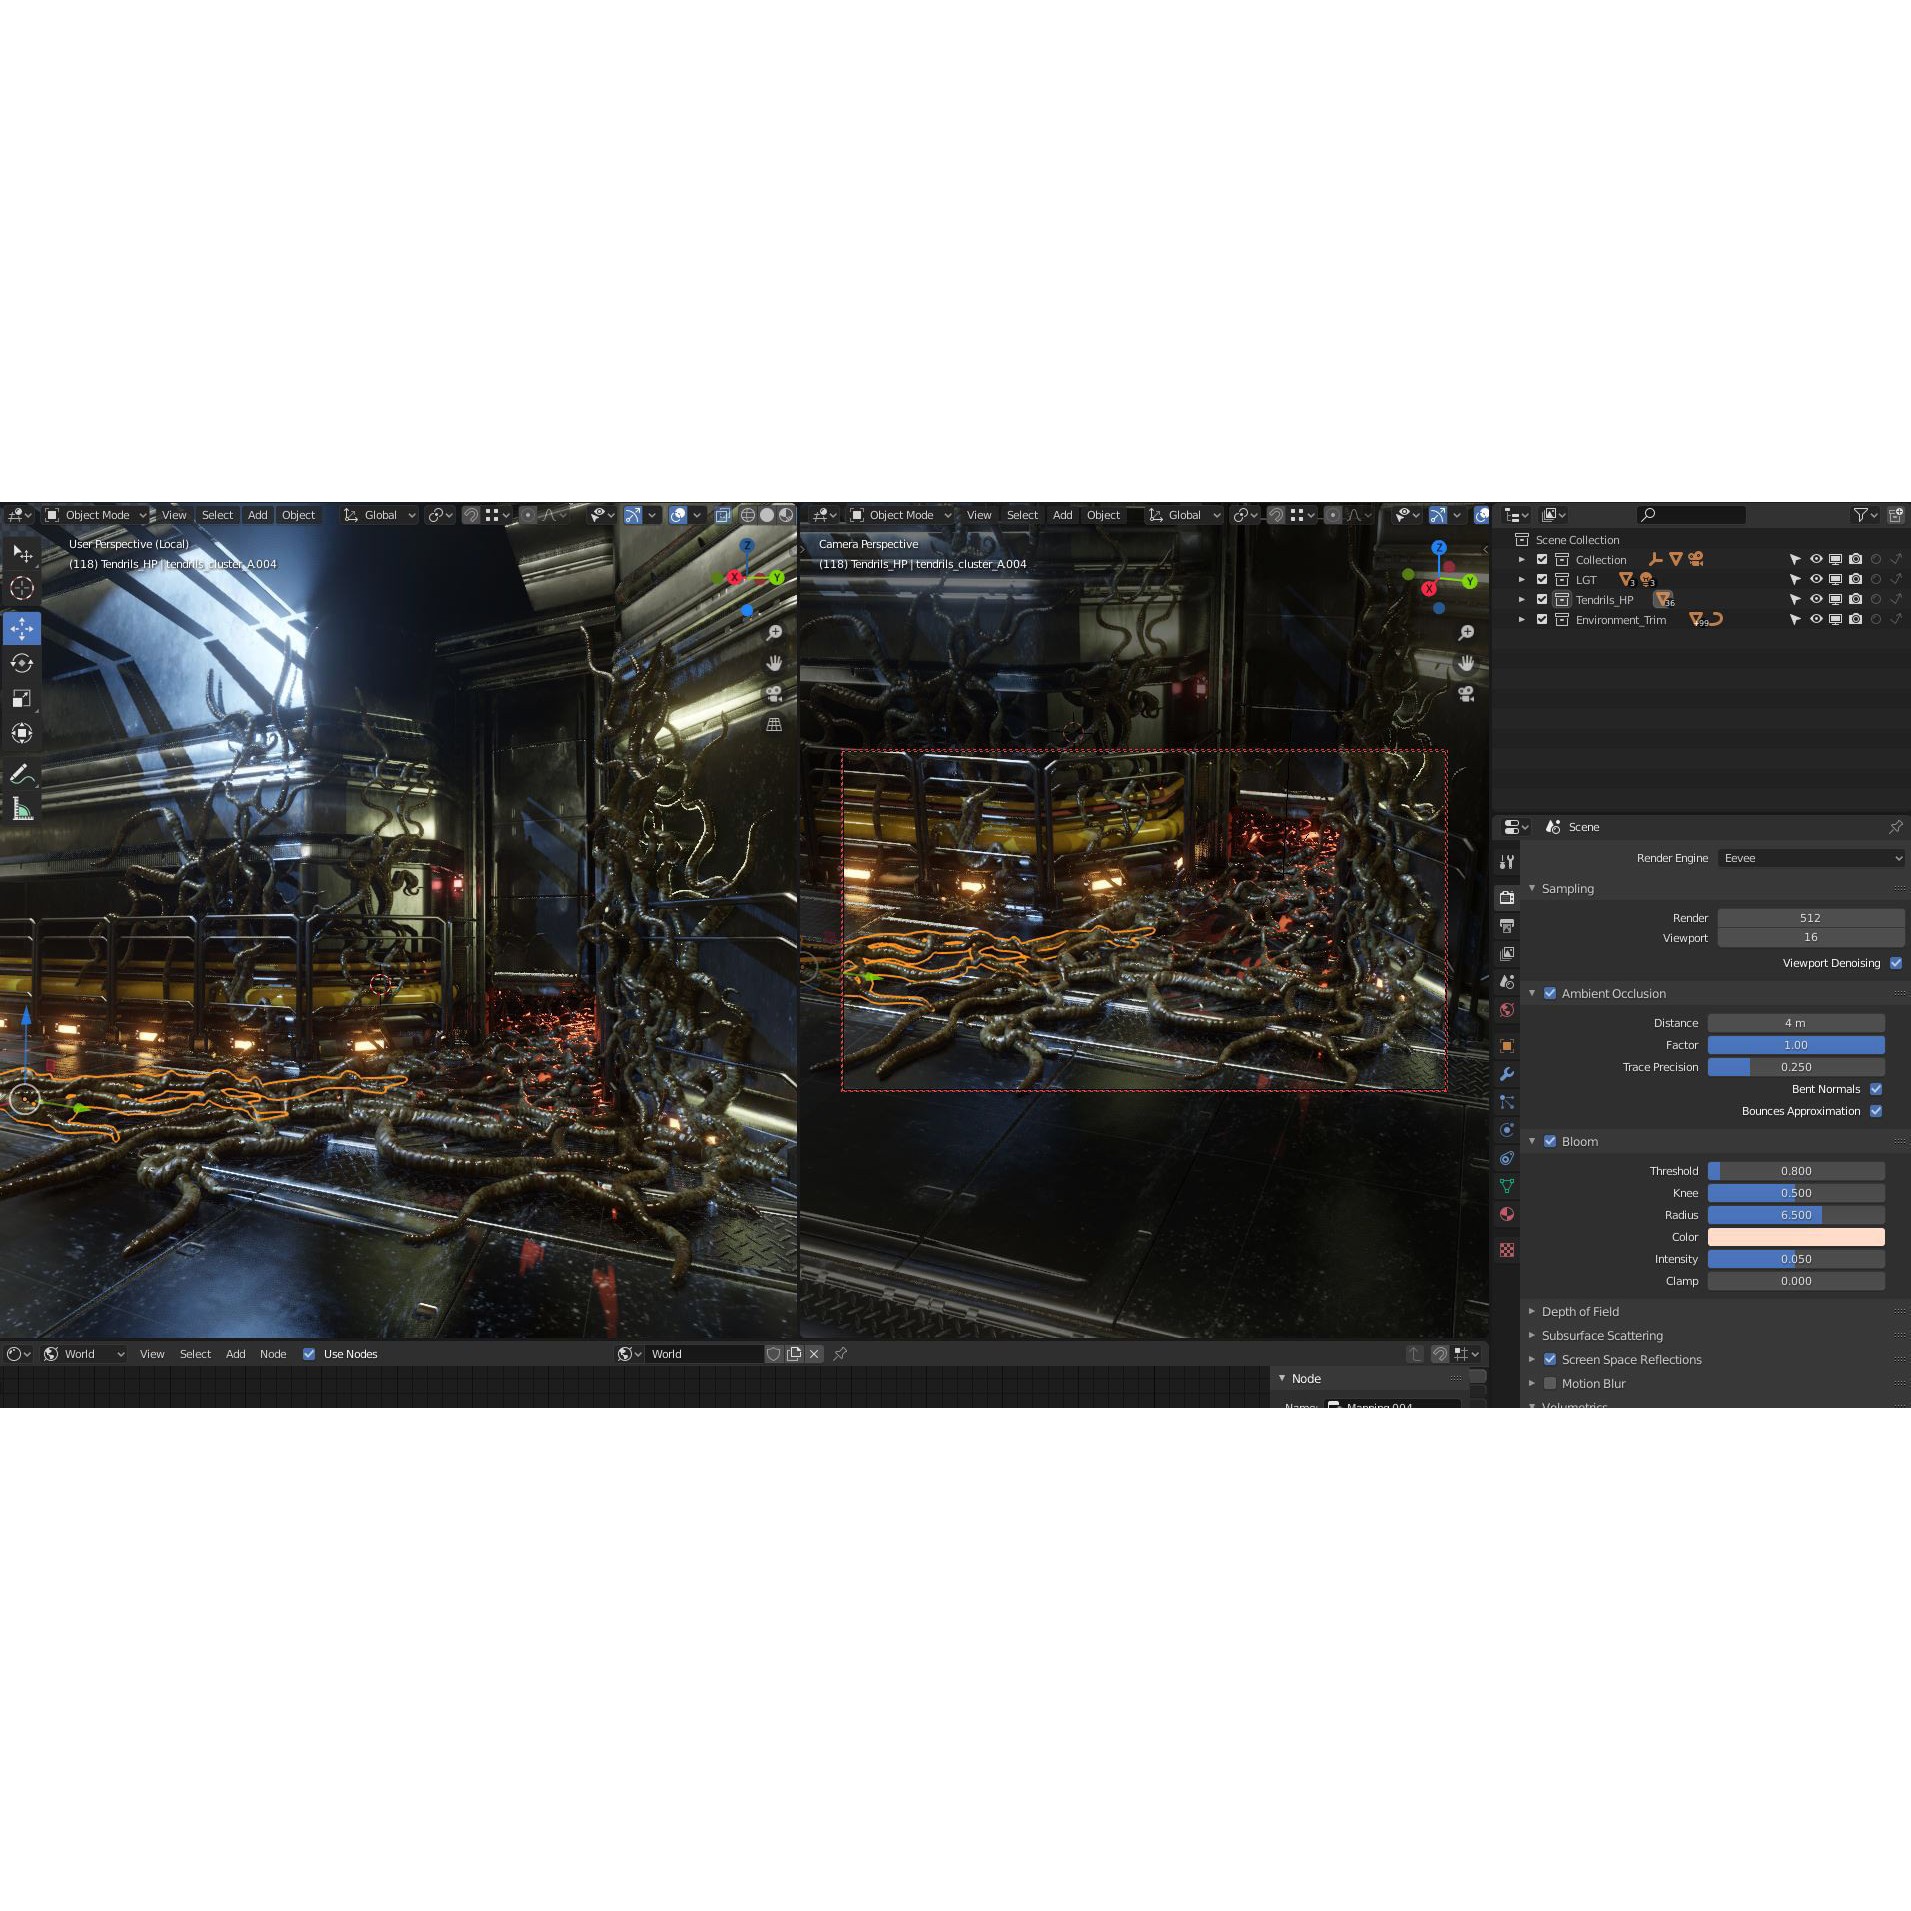The height and width of the screenshot is (1911, 1911).
Task: Uncheck Bent Normals option
Action: [x=1876, y=1089]
